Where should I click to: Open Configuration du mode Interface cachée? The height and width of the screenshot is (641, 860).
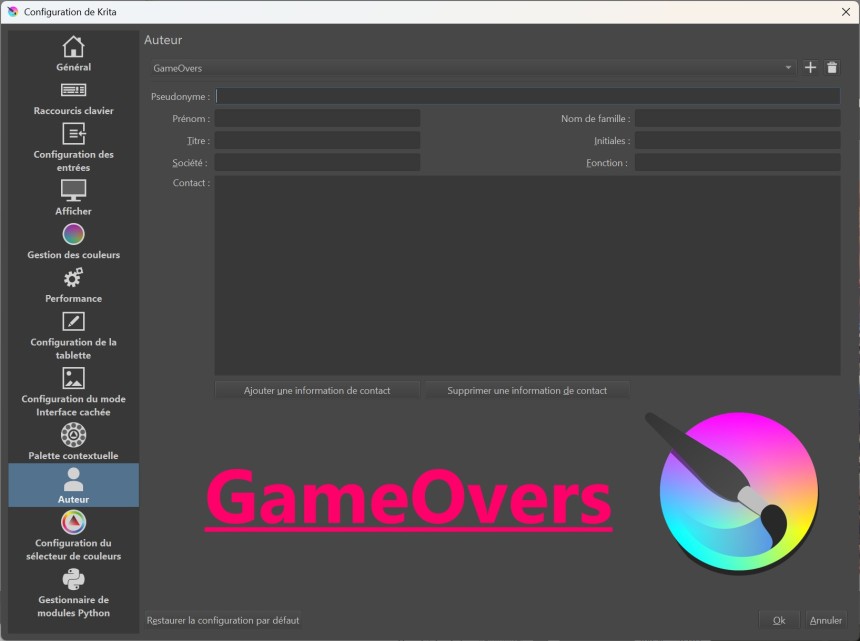73,392
